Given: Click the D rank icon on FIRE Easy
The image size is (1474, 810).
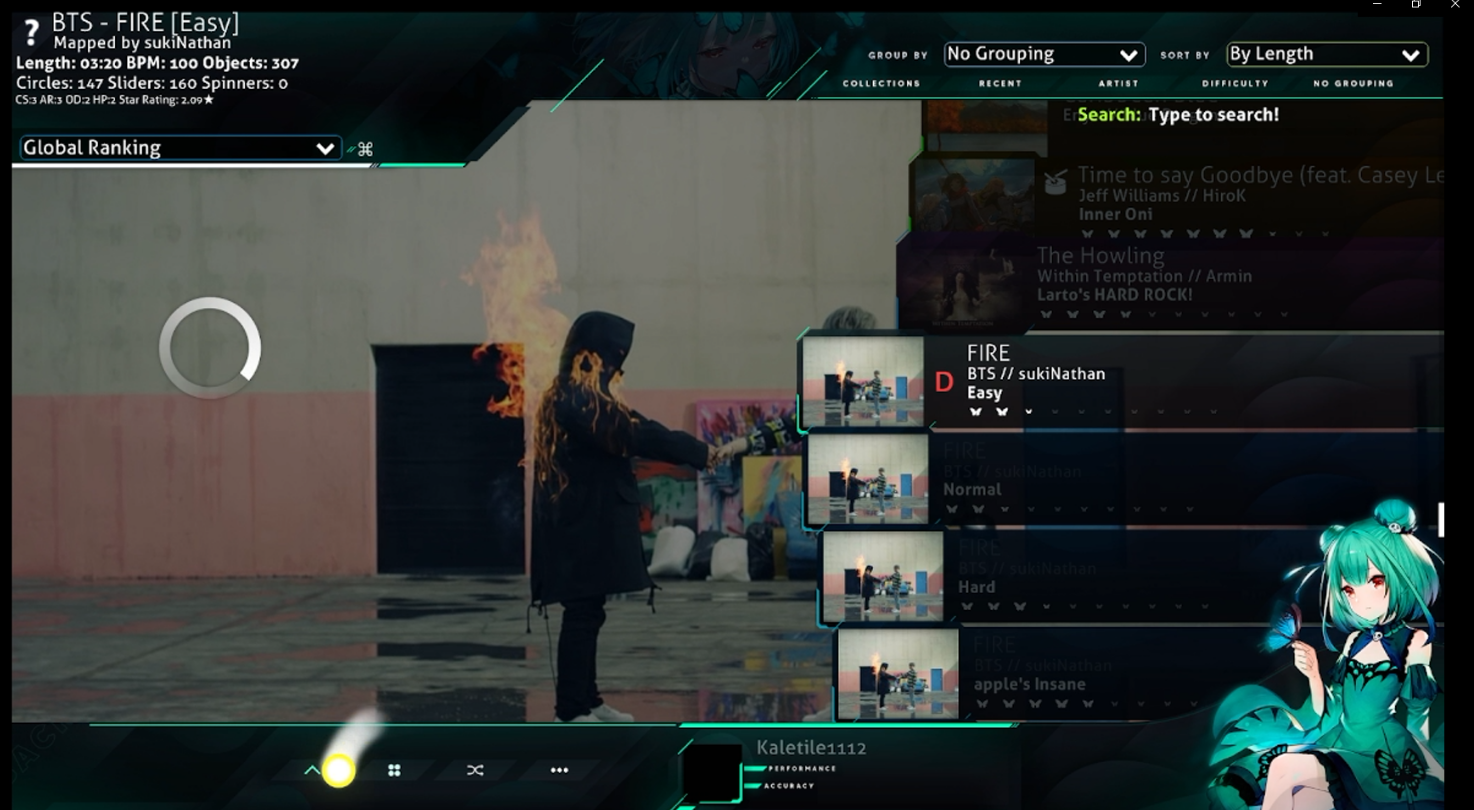Looking at the screenshot, I should (943, 382).
